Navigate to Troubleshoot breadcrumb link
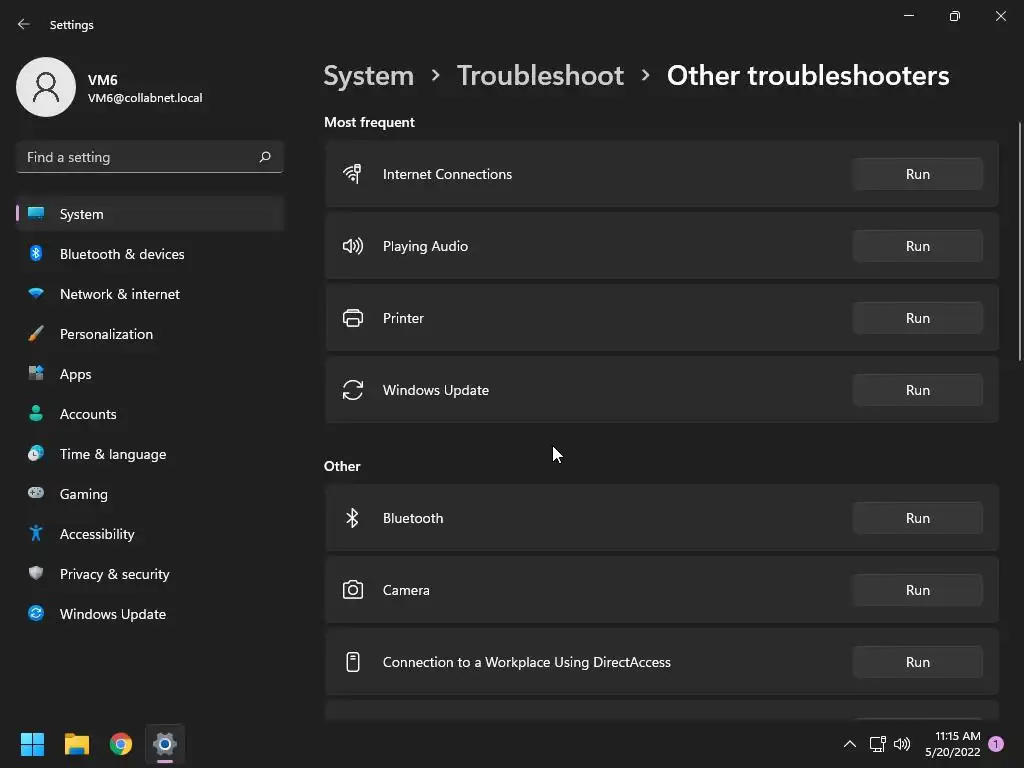1024x768 pixels. [540, 75]
